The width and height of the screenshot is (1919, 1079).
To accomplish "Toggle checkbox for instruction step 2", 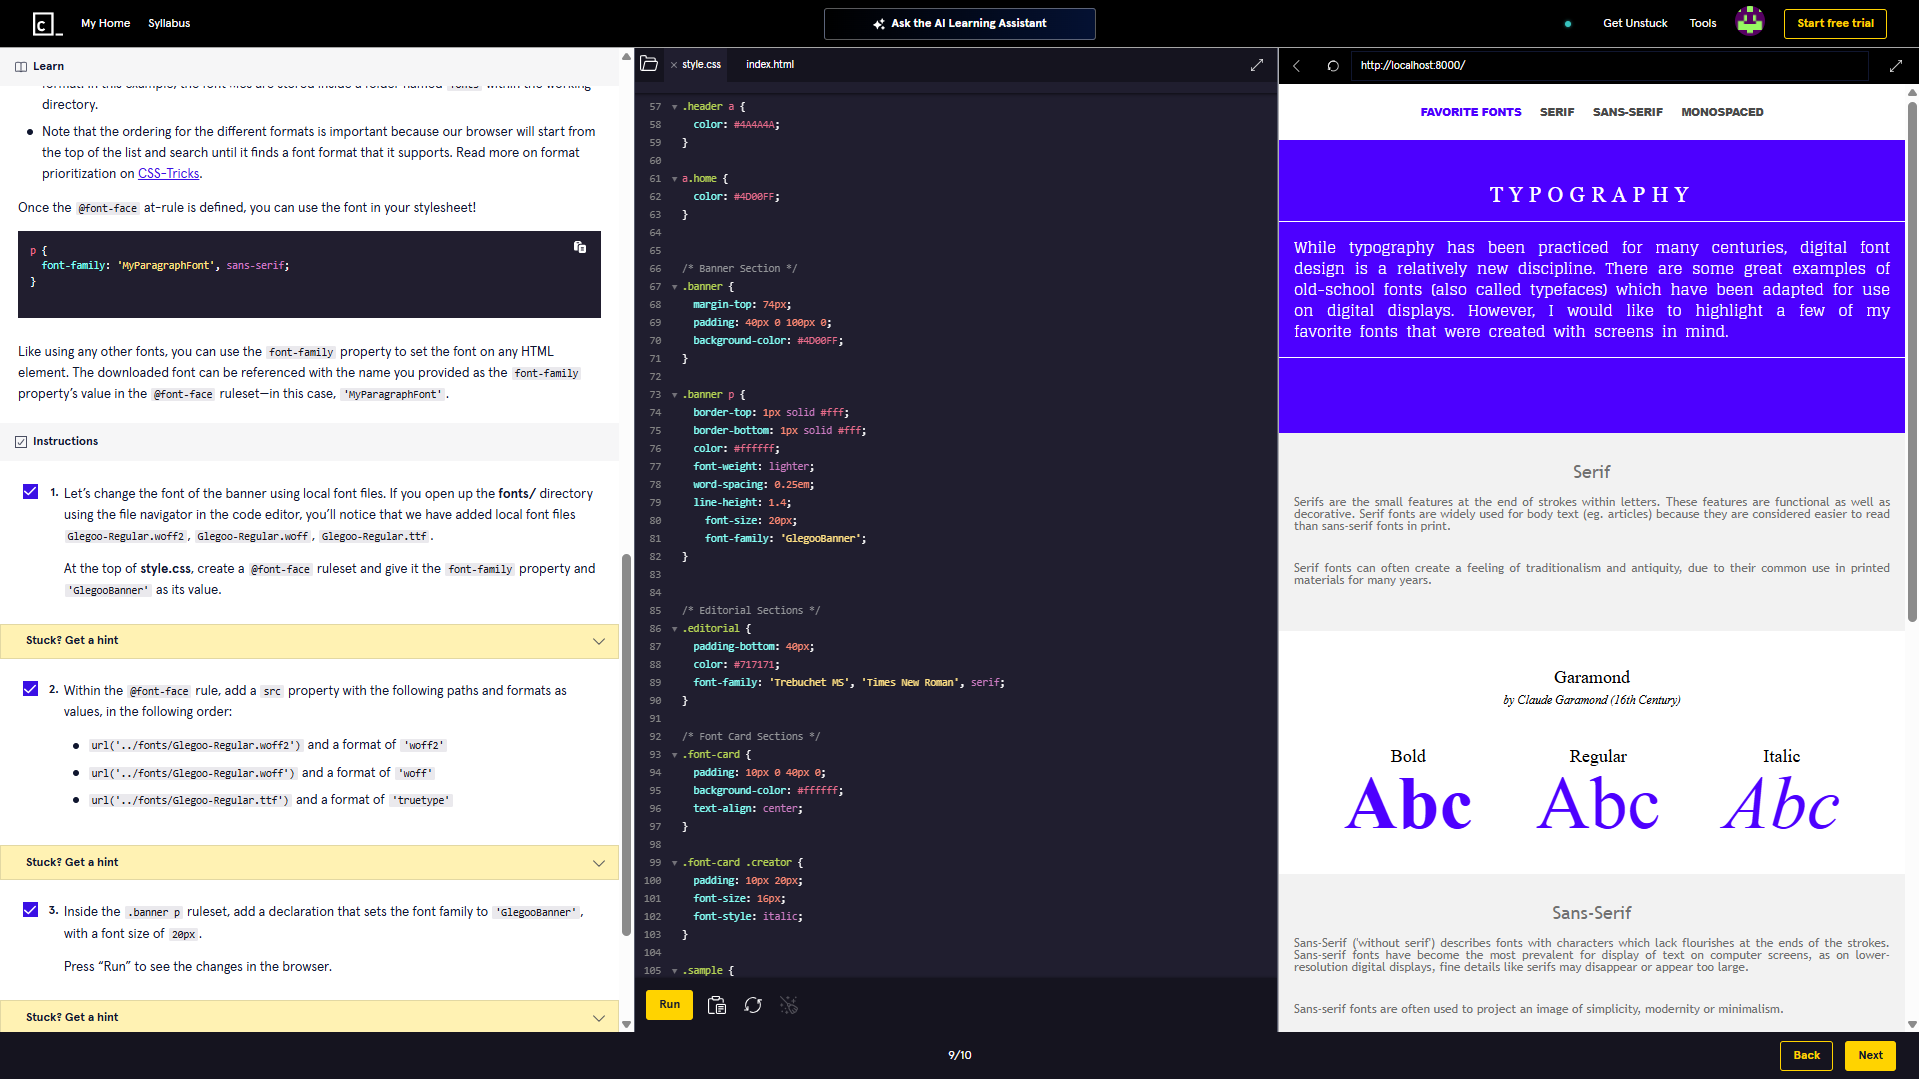I will click(x=30, y=689).
